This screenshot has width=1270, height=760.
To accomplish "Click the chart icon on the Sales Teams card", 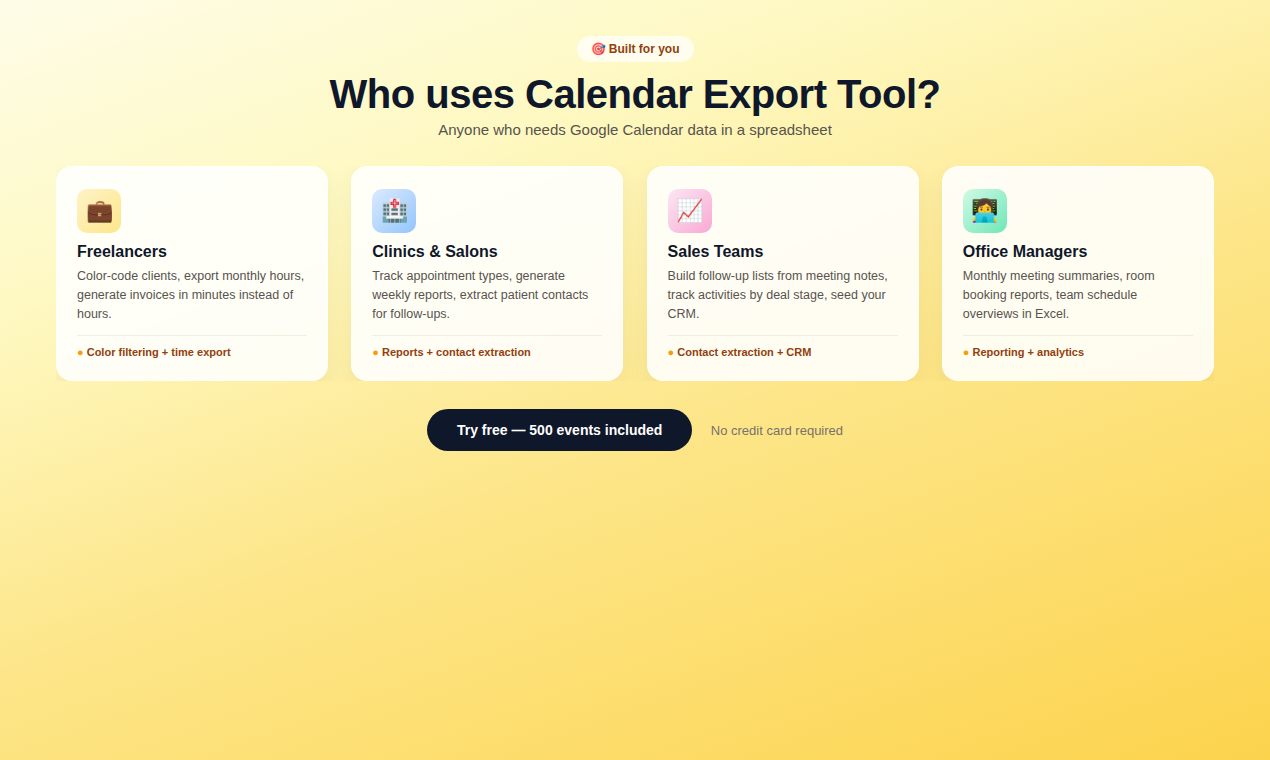I will (689, 211).
